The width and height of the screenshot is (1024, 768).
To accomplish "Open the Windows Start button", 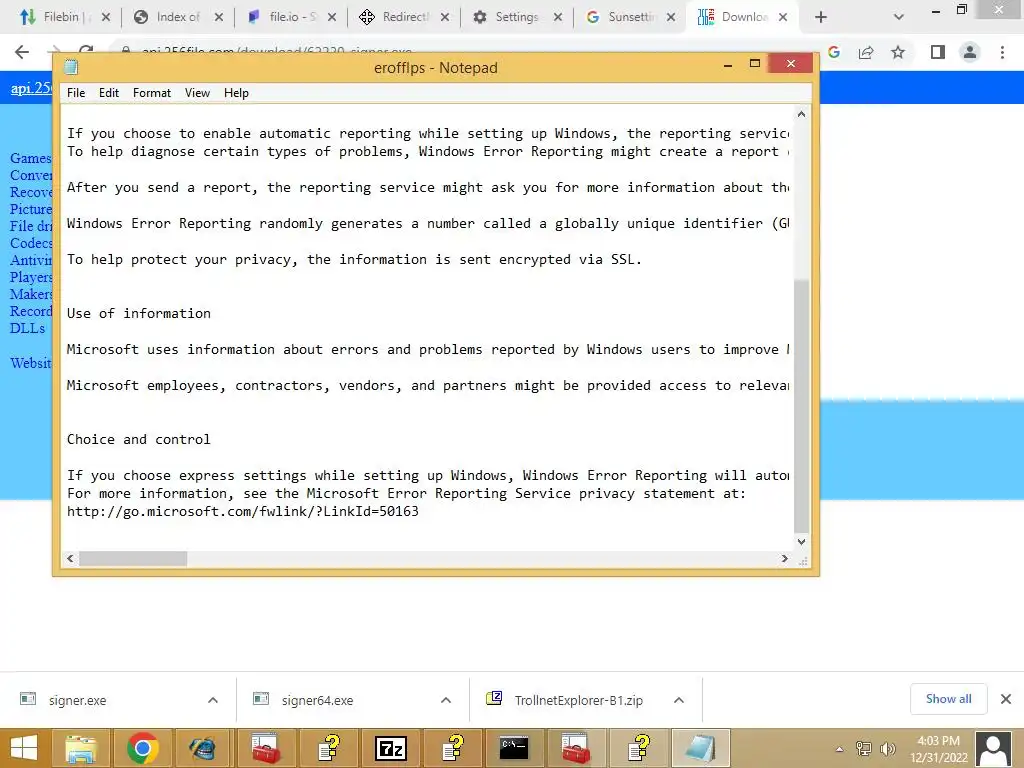I will [x=24, y=748].
